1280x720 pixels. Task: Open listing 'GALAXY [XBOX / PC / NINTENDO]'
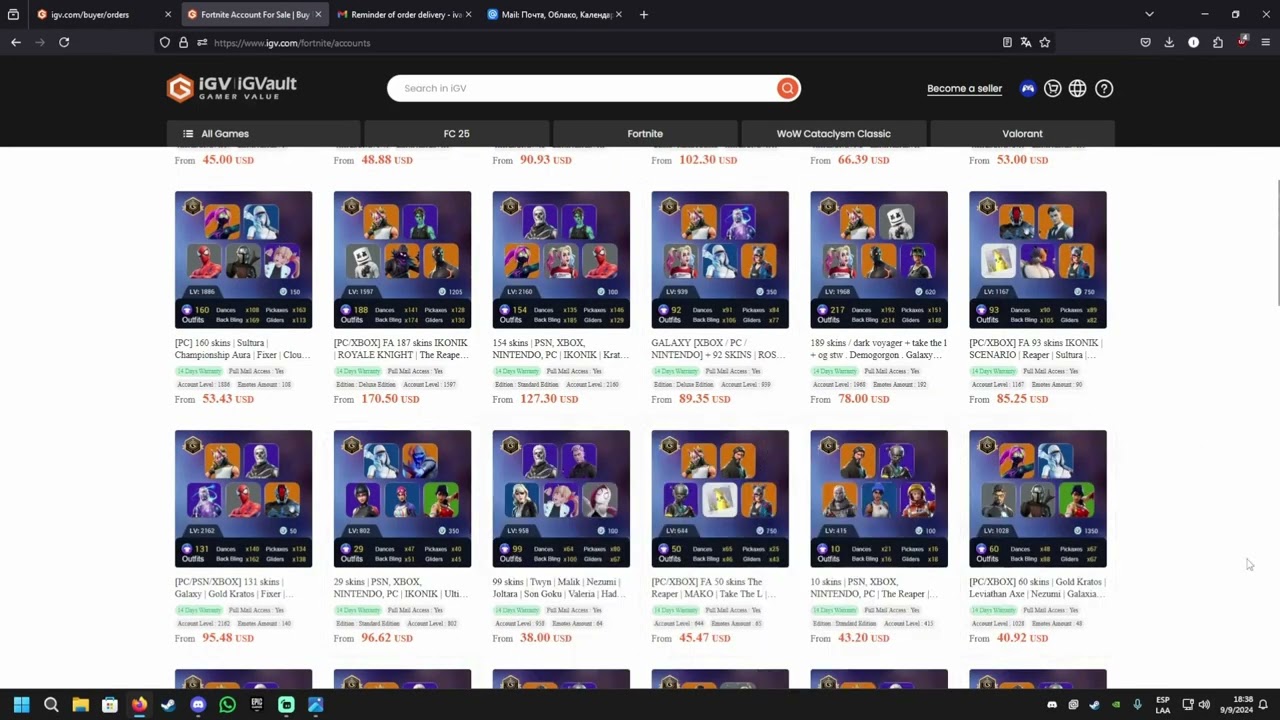tap(720, 349)
